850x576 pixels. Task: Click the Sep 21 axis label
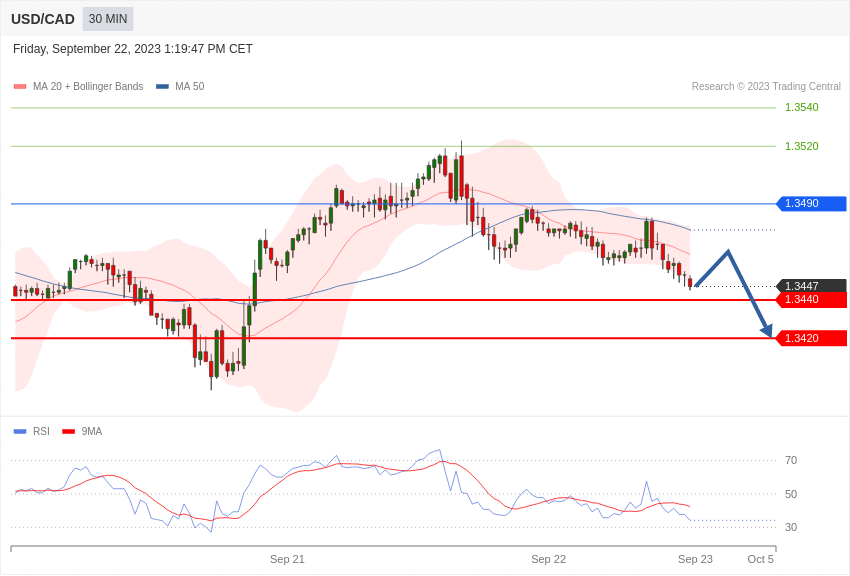click(287, 559)
